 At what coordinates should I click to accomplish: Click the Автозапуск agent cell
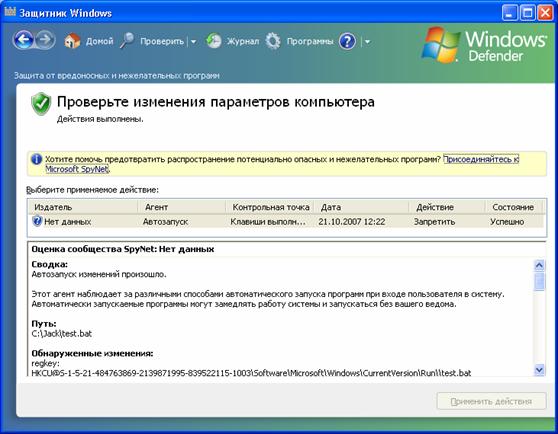[x=165, y=222]
